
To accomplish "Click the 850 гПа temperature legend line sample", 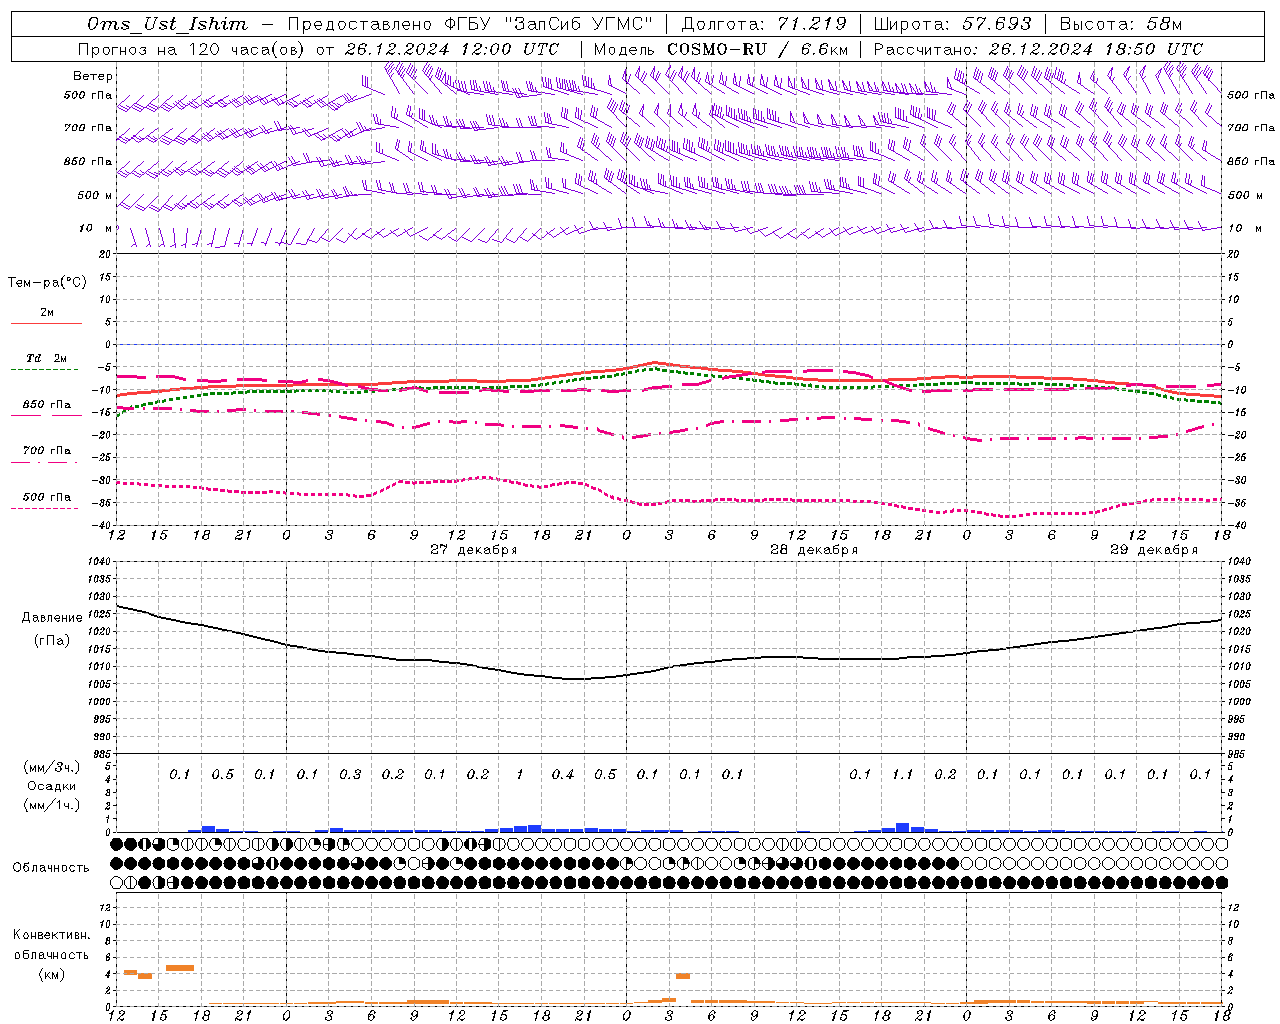I will pos(45,416).
